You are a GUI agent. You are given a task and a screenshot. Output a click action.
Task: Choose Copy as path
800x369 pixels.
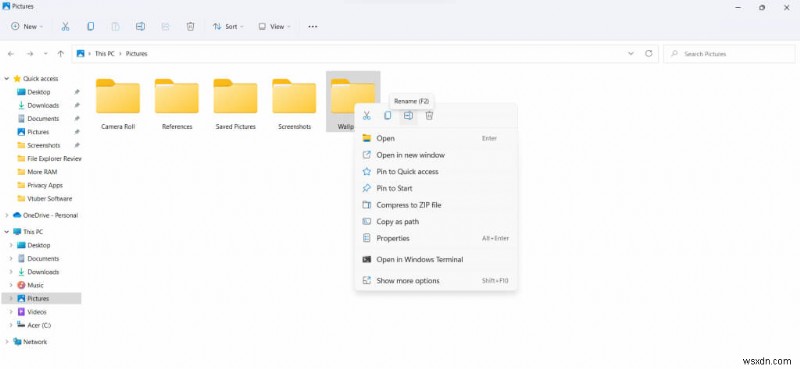click(x=436, y=222)
